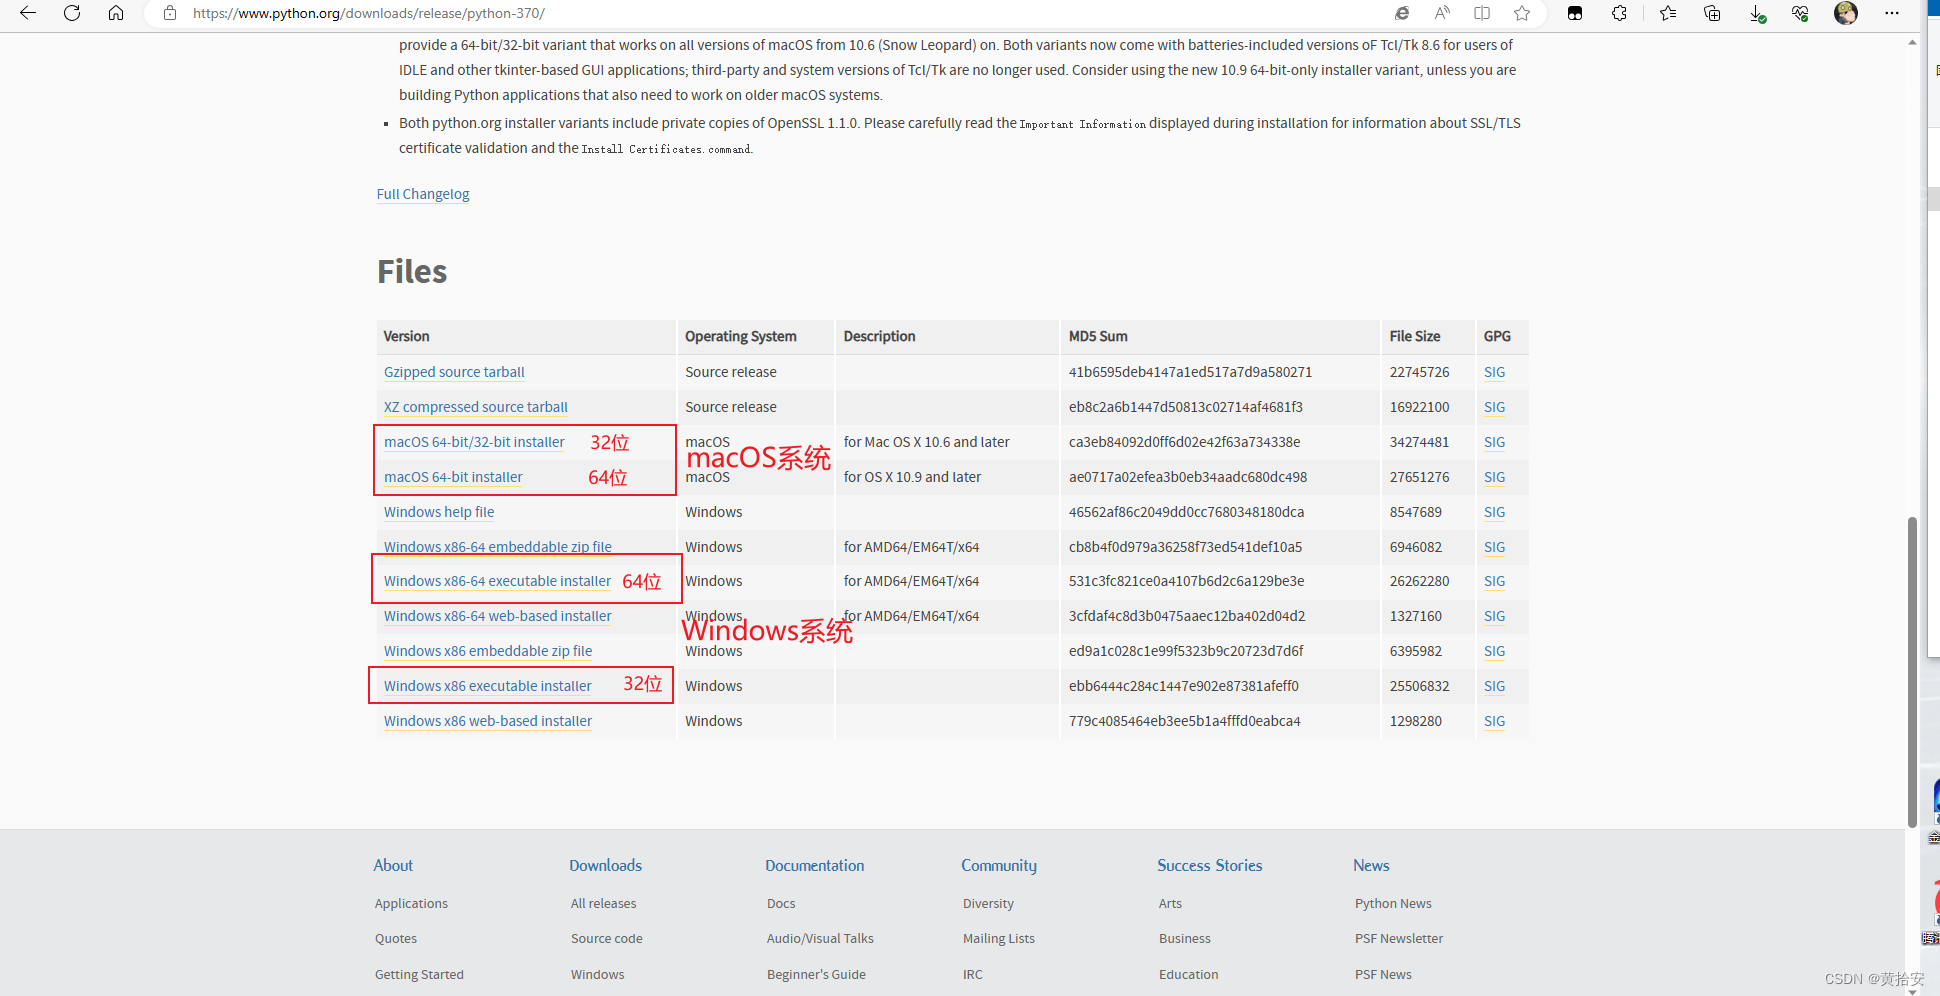Open PSF Newsletter footer link
Viewport: 1940px width, 996px height.
(1399, 938)
